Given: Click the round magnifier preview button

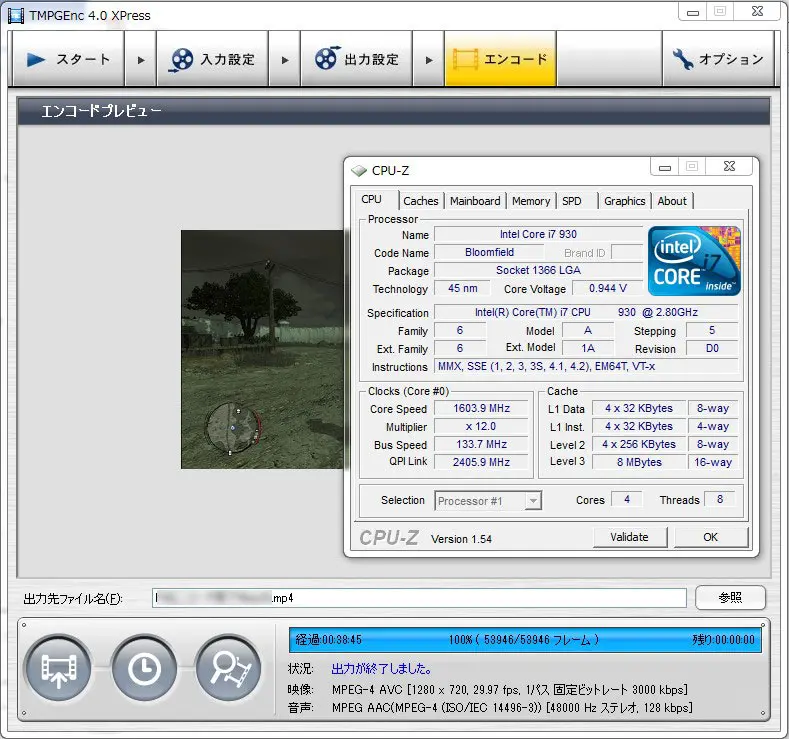Looking at the screenshot, I should (229, 669).
